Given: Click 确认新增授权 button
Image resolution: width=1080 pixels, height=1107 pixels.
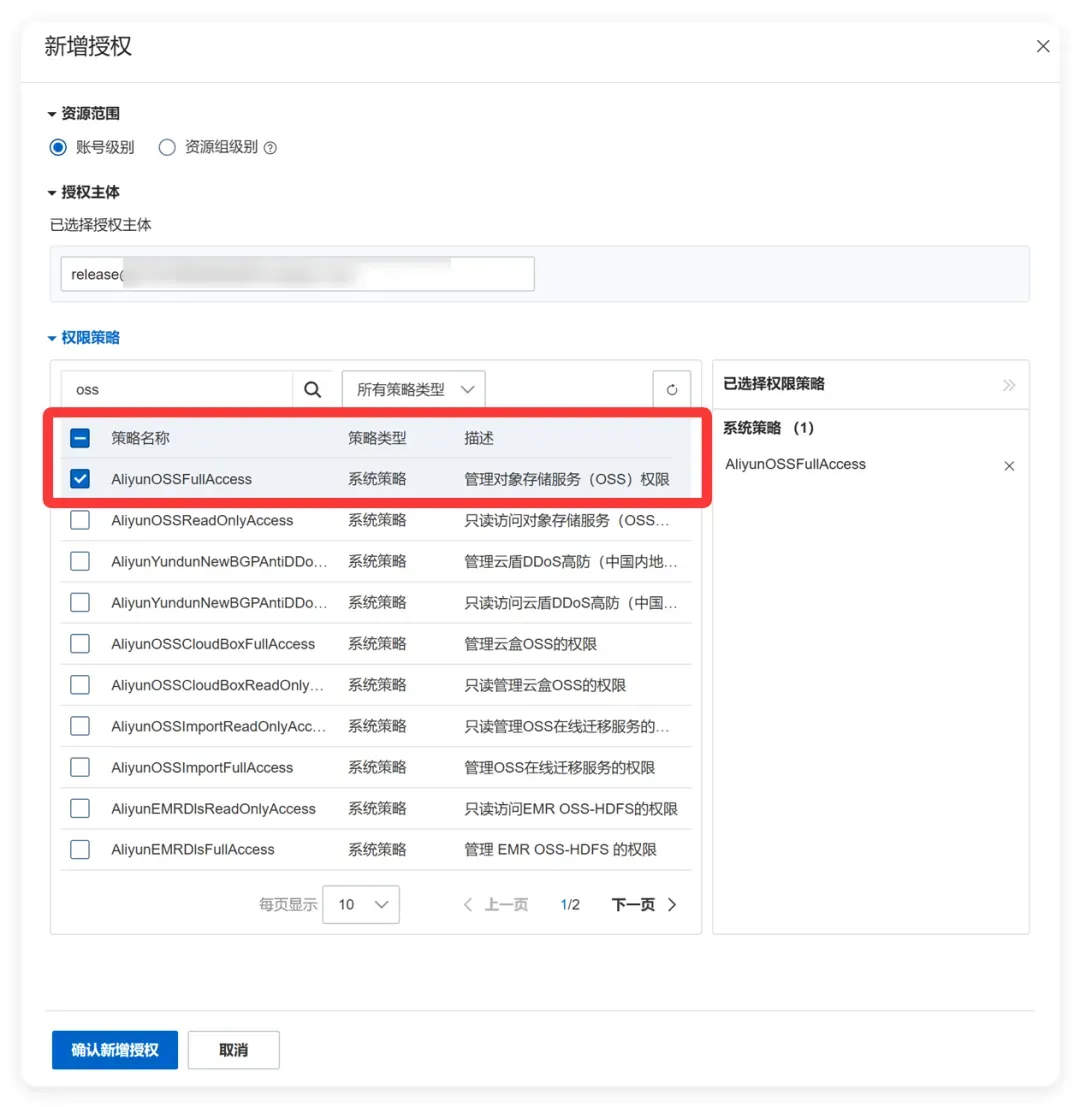Looking at the screenshot, I should [x=115, y=1050].
